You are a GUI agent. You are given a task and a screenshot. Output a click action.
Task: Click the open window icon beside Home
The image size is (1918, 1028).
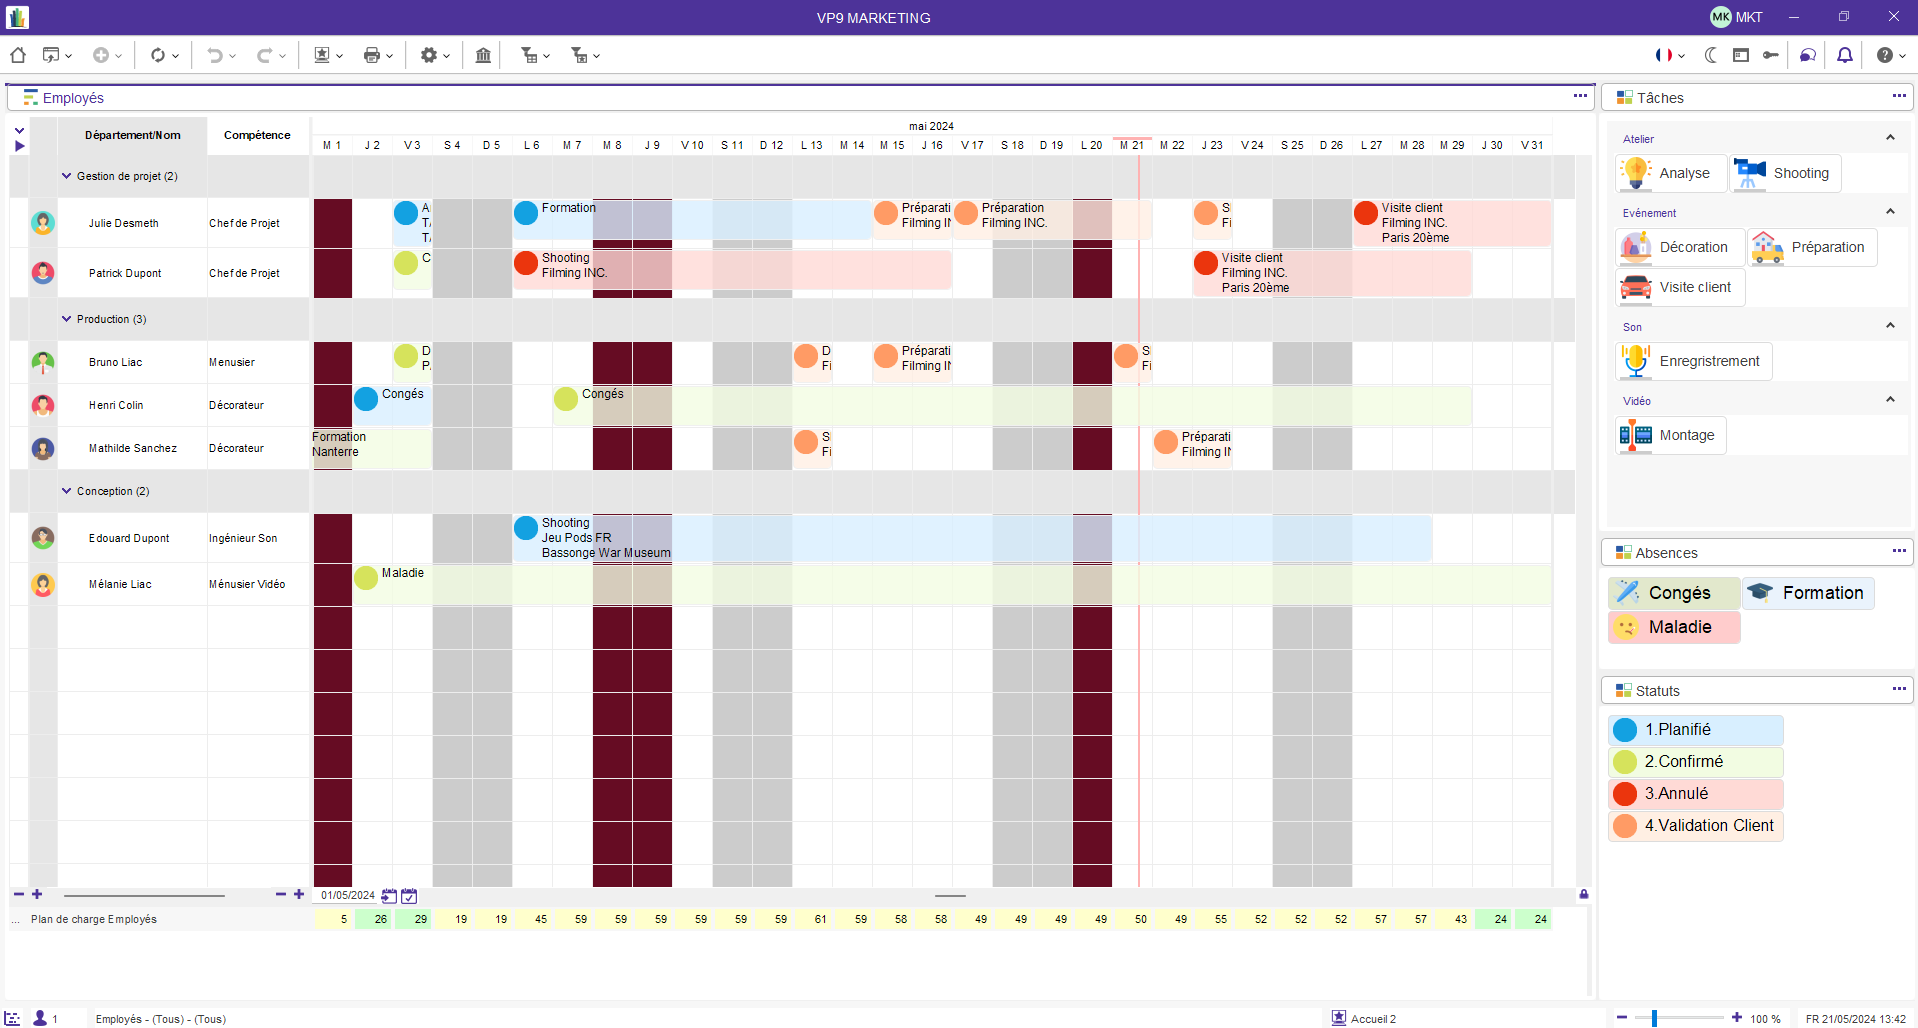click(51, 56)
